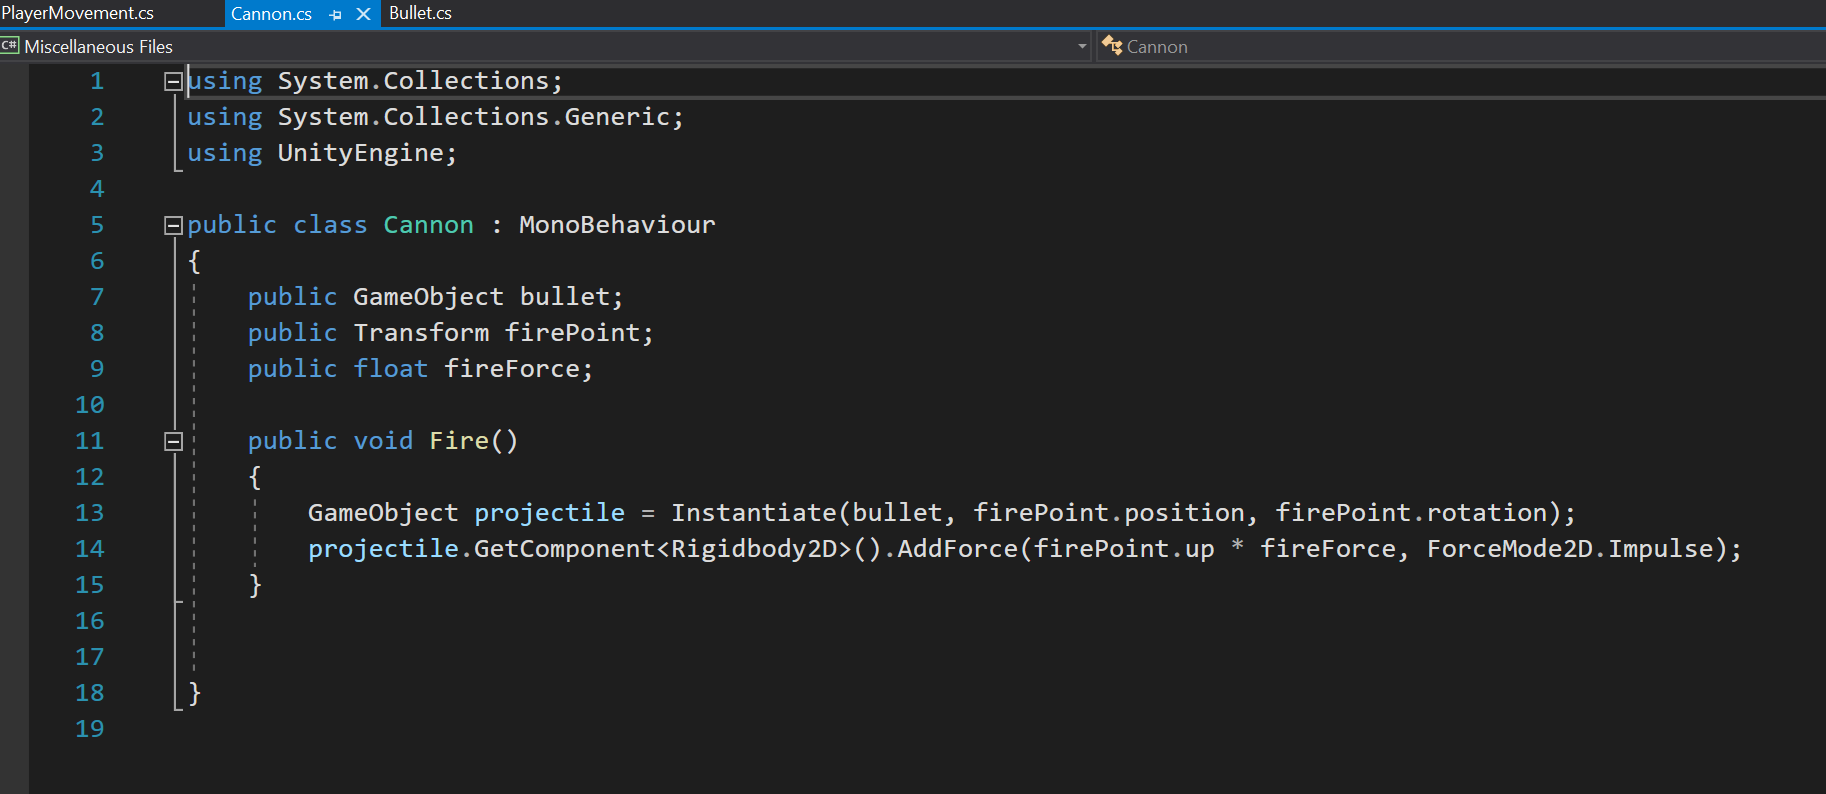Click the 'Cannon' class name on line 5

[x=428, y=225]
